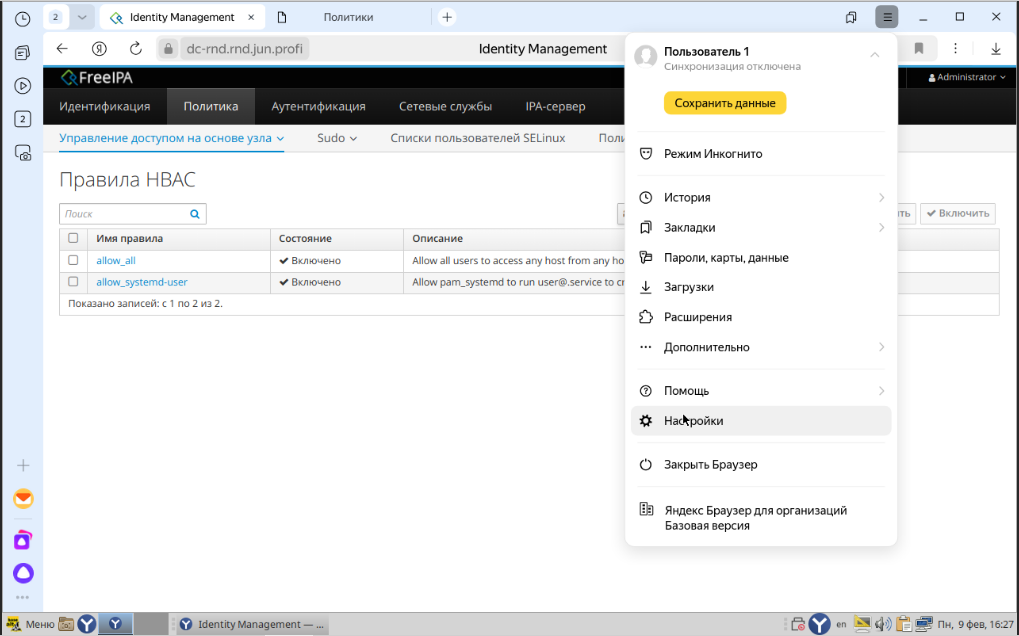This screenshot has height=636, width=1019.
Task: Open the allow_all rule link
Action: tap(116, 260)
